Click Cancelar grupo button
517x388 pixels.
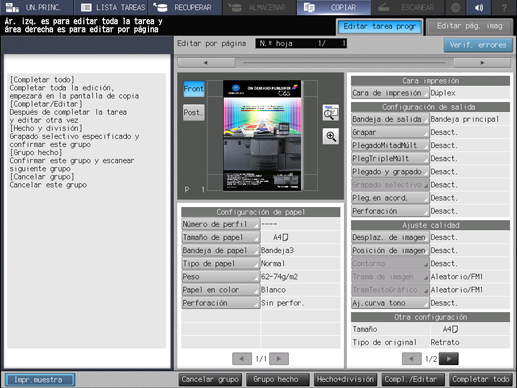210,380
